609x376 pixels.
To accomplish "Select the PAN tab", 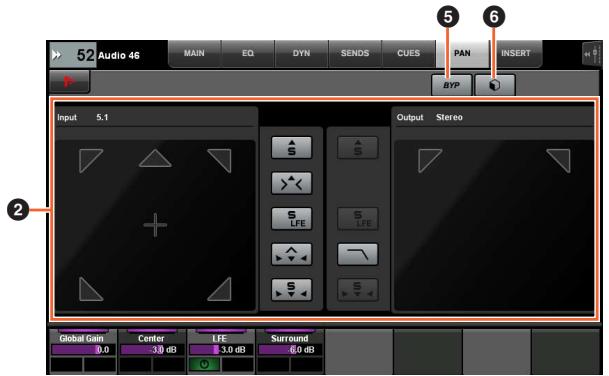I will 462,53.
